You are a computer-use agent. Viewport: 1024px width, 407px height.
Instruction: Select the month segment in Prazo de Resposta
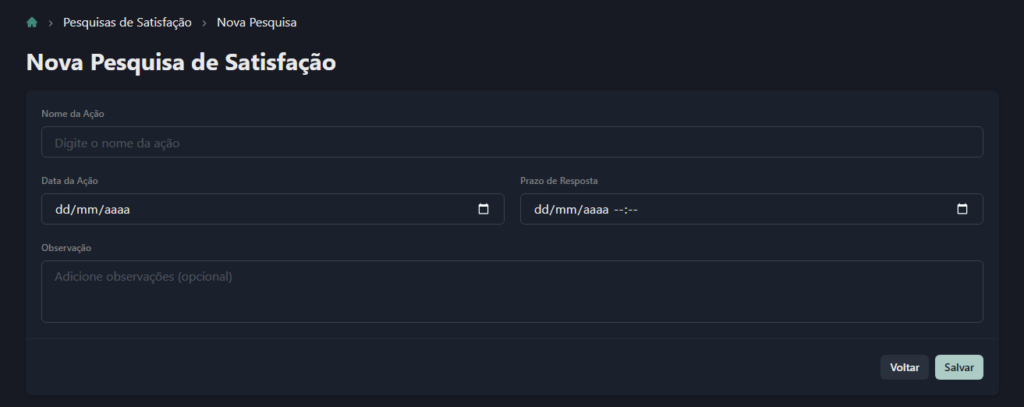coord(566,210)
